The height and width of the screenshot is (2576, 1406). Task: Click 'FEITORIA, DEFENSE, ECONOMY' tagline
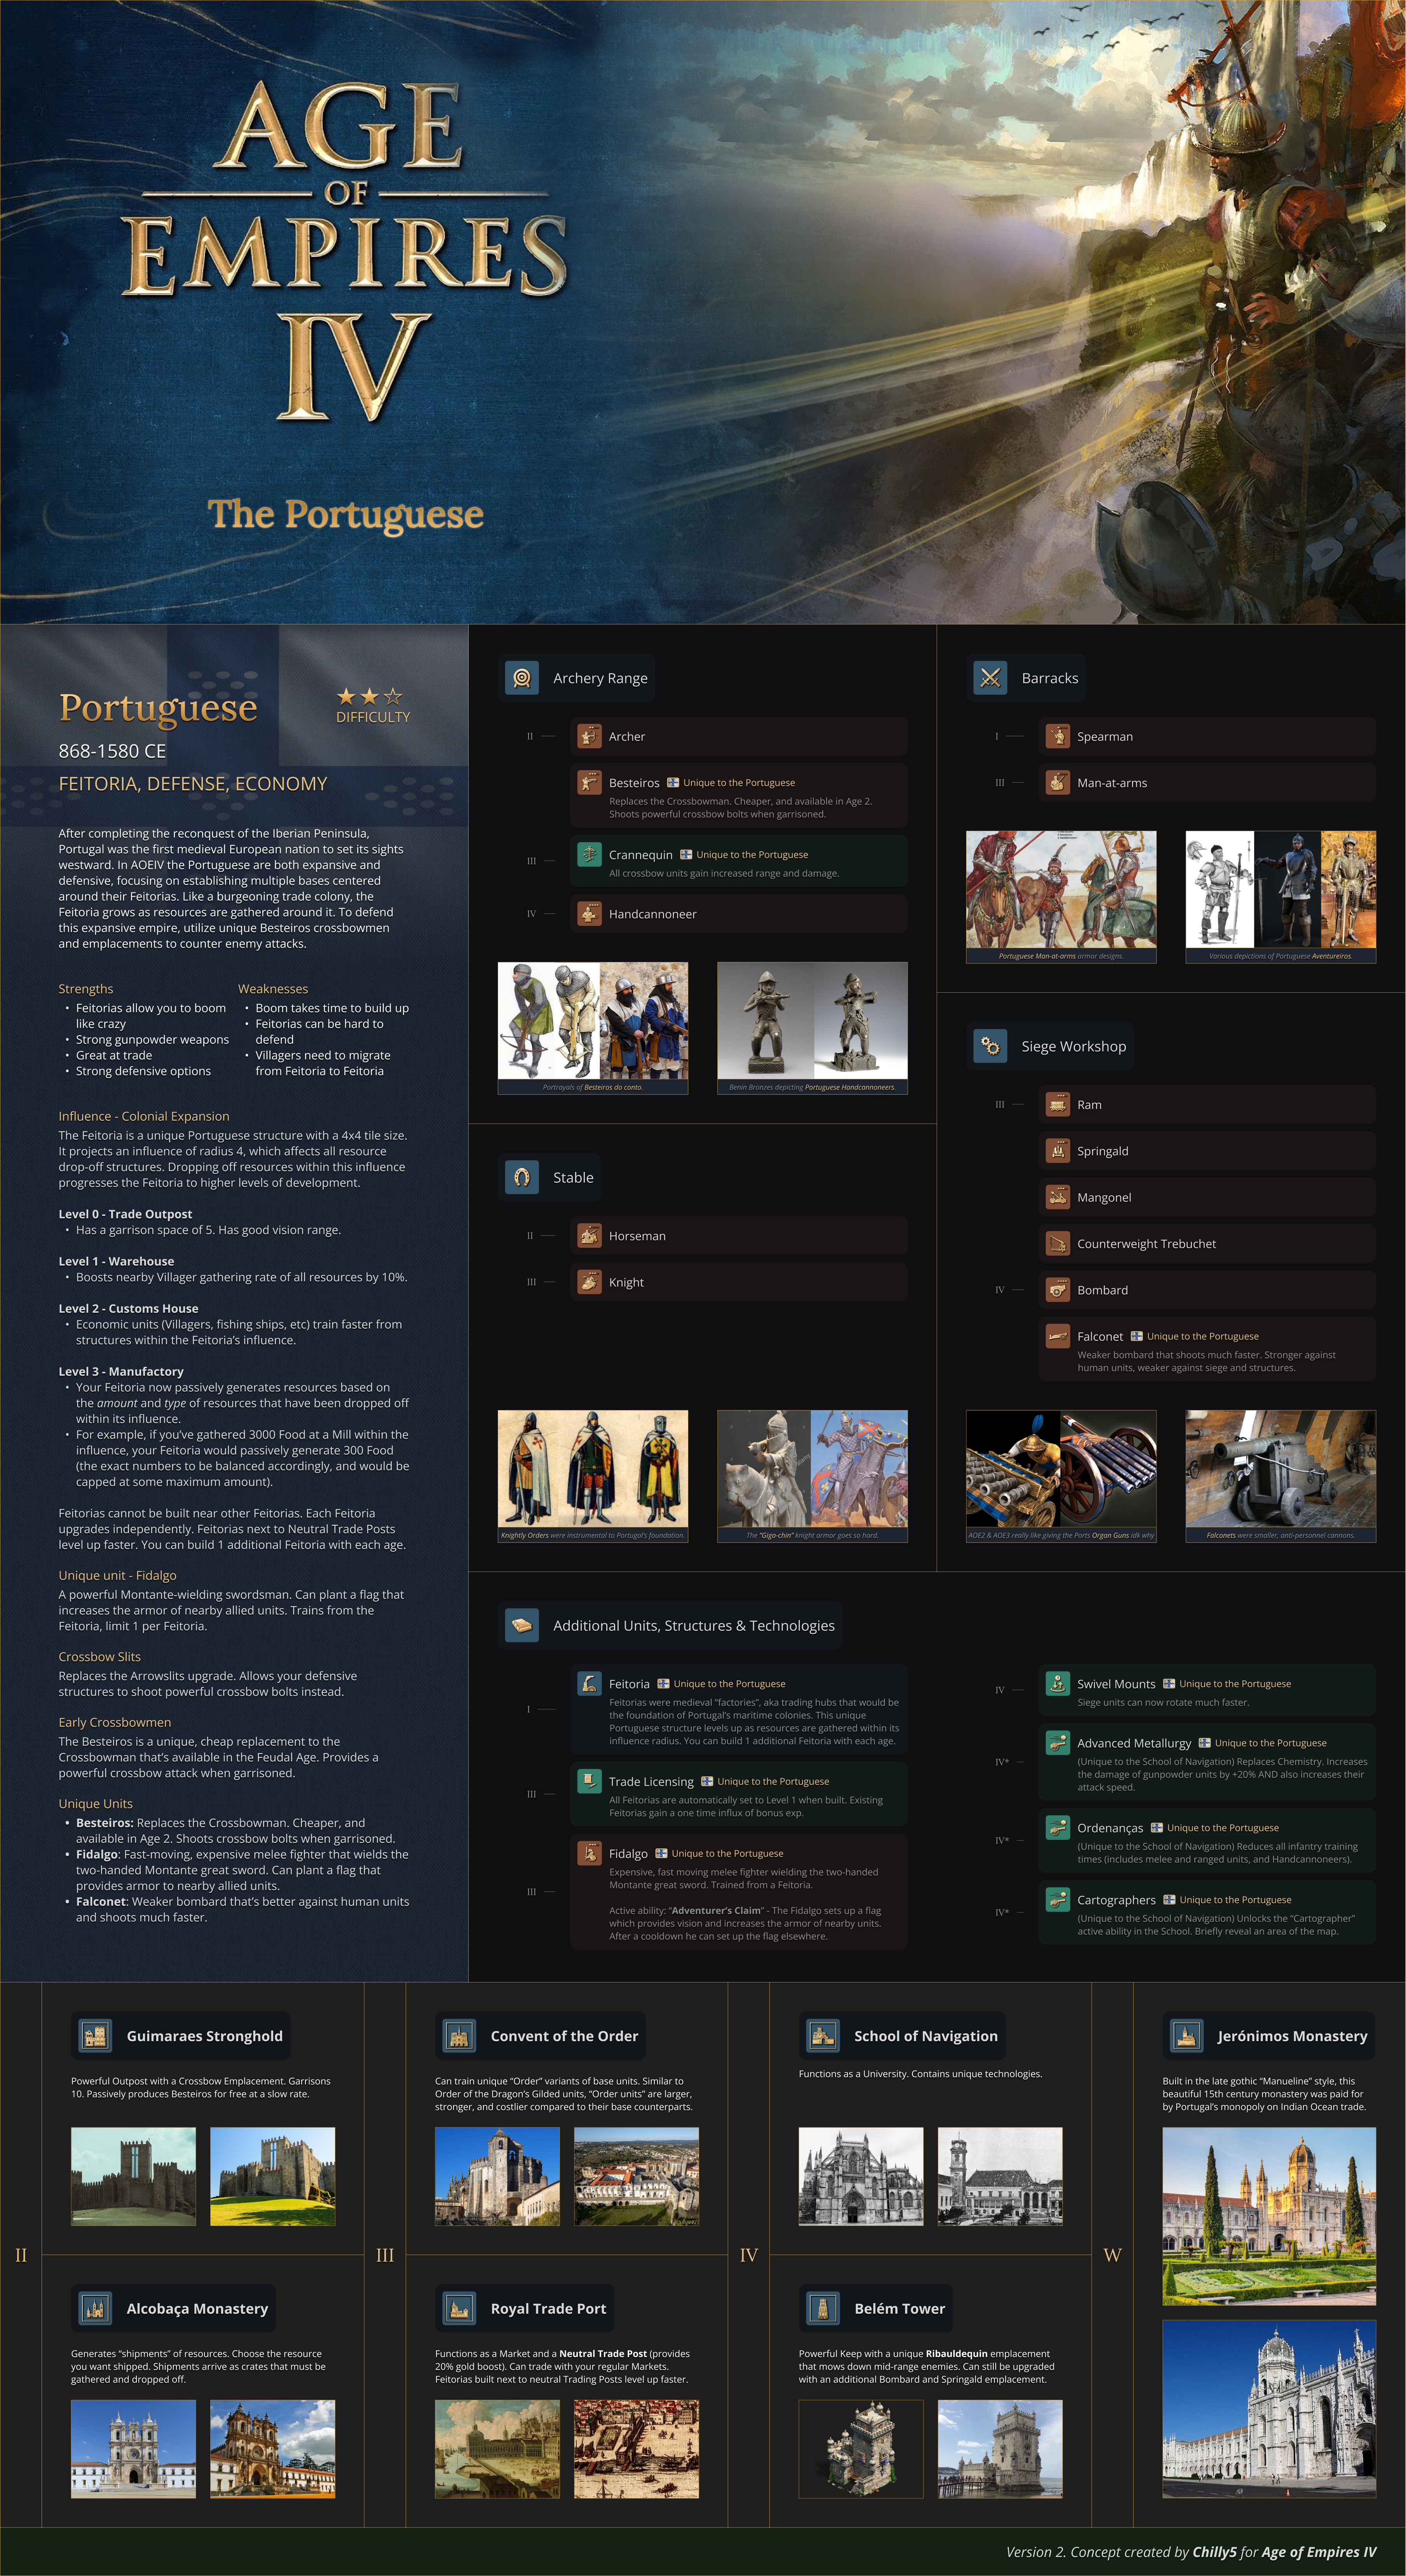193,784
